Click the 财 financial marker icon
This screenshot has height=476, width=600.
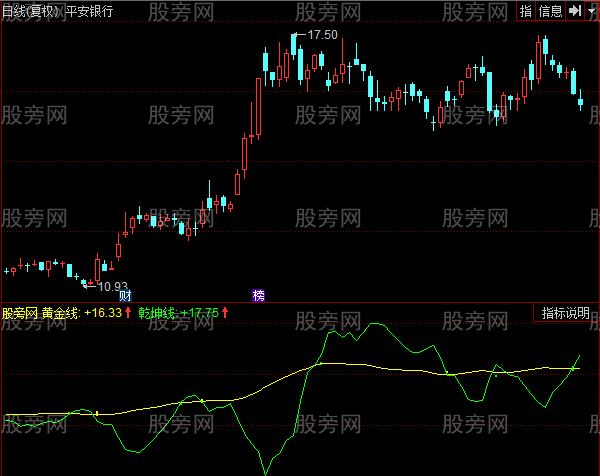click(125, 295)
